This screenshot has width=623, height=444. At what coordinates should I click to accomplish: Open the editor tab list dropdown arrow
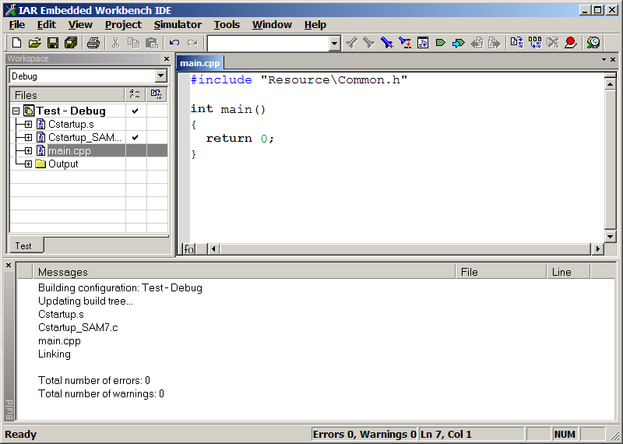(604, 60)
